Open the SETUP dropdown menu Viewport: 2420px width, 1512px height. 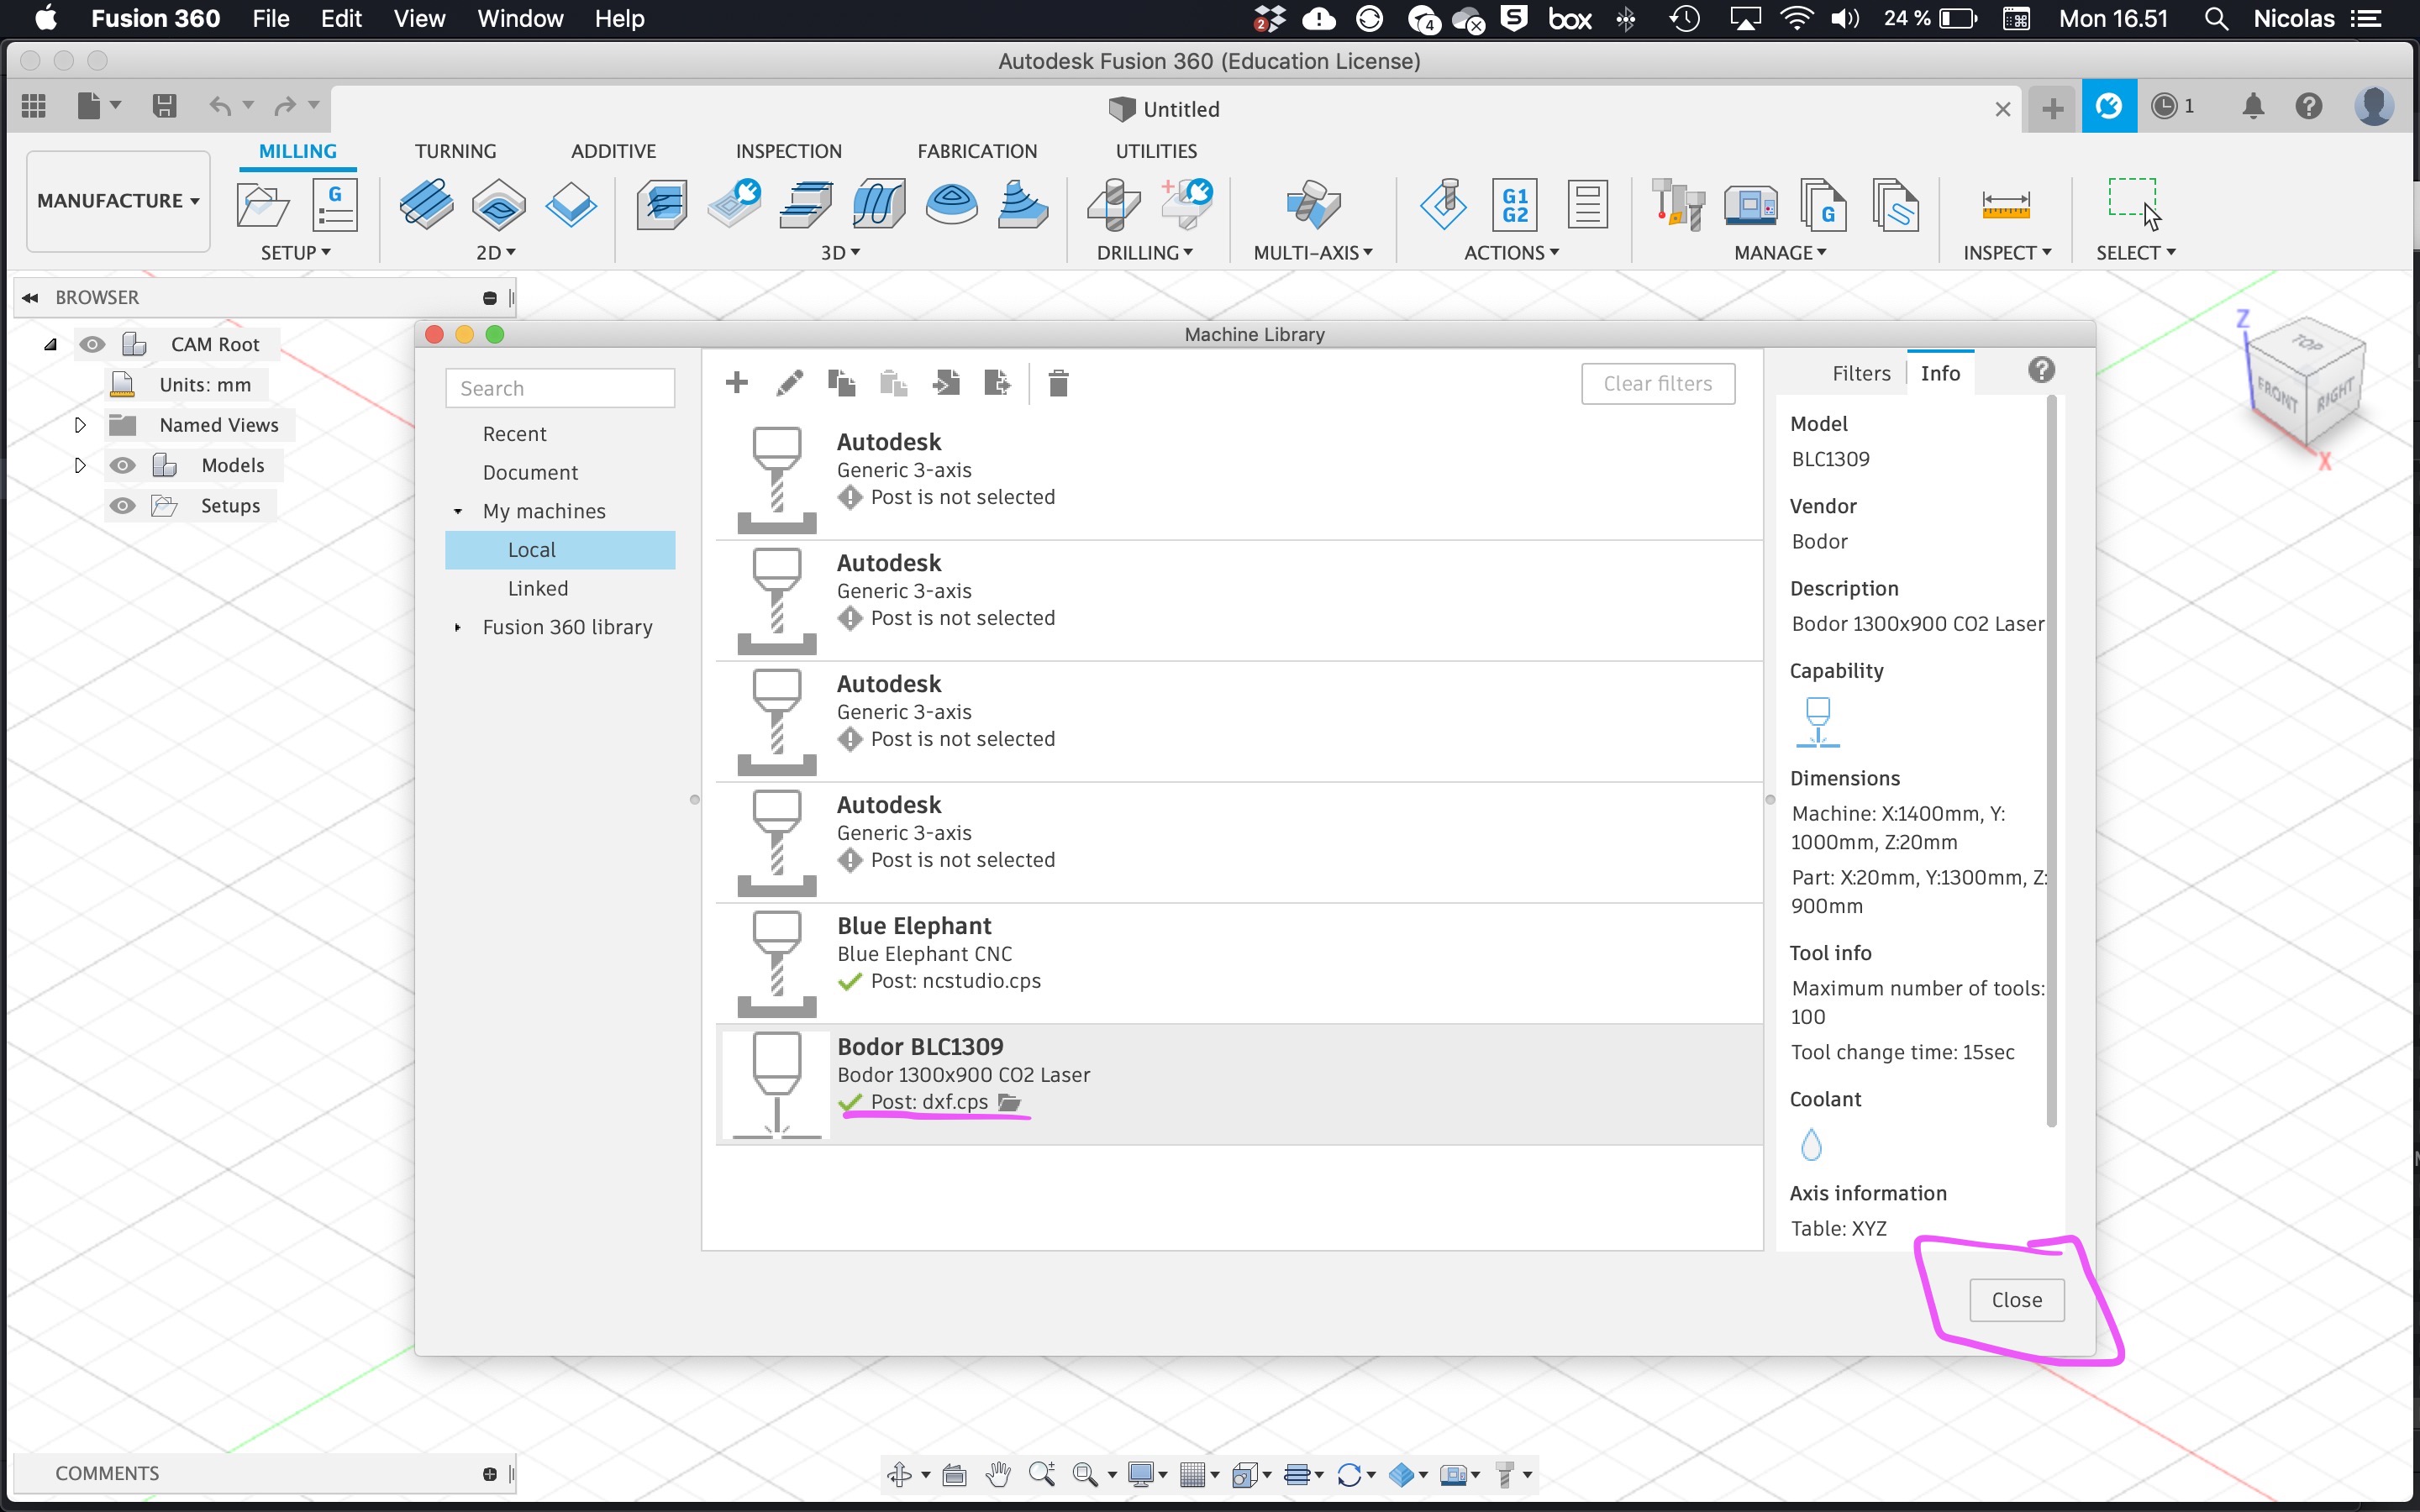tap(295, 253)
